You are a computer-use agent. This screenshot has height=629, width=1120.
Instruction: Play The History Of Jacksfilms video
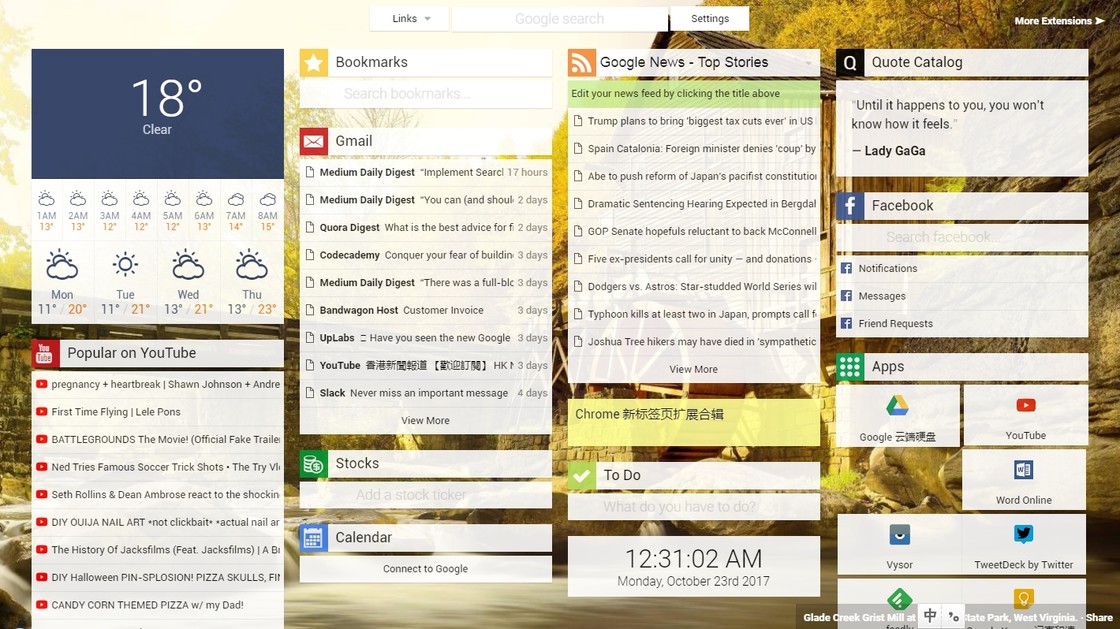coord(157,550)
